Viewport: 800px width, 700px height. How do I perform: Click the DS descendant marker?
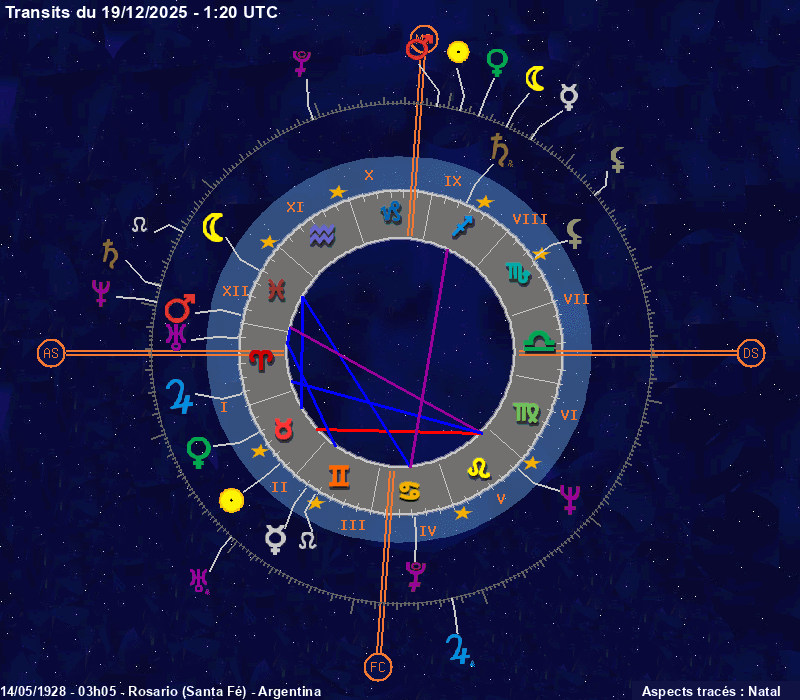click(x=751, y=353)
